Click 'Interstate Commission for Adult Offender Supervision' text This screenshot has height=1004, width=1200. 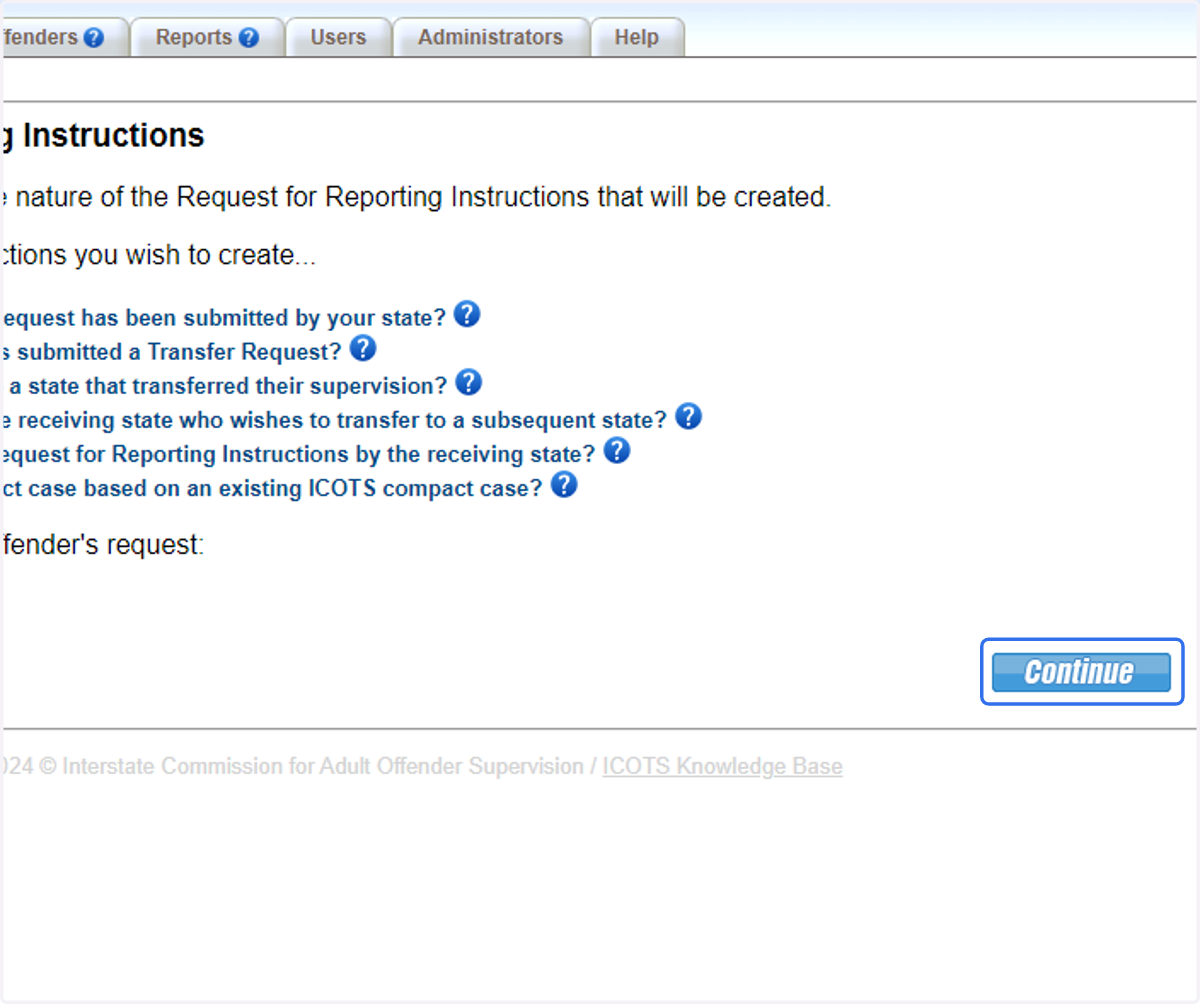322,767
